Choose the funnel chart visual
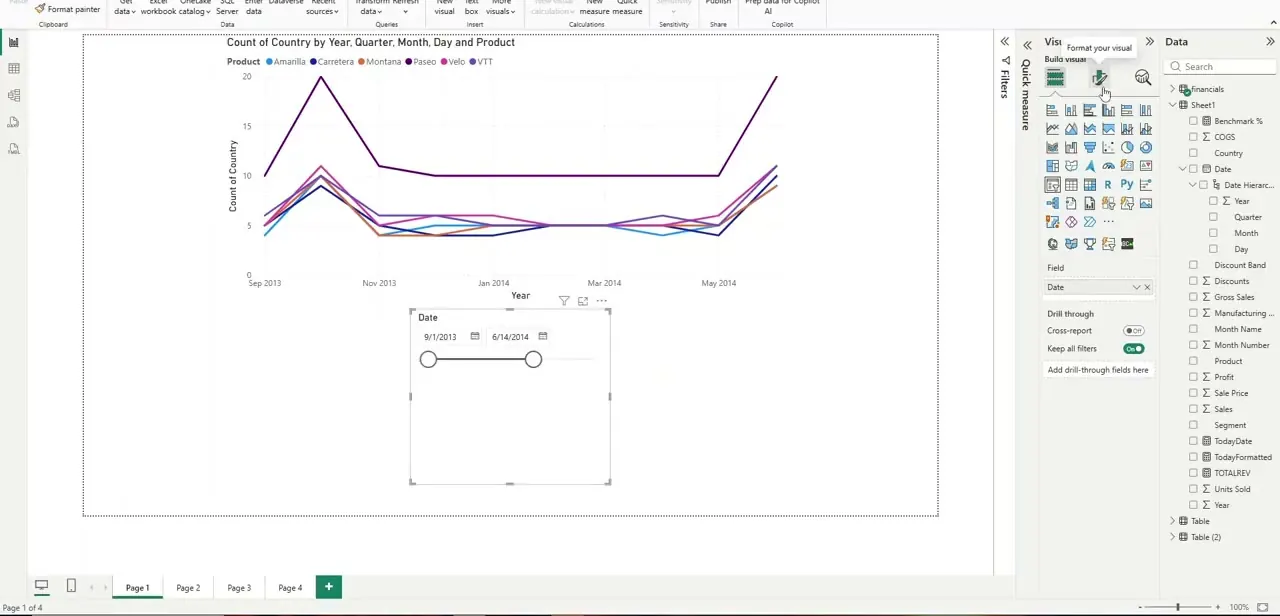 (x=1090, y=148)
